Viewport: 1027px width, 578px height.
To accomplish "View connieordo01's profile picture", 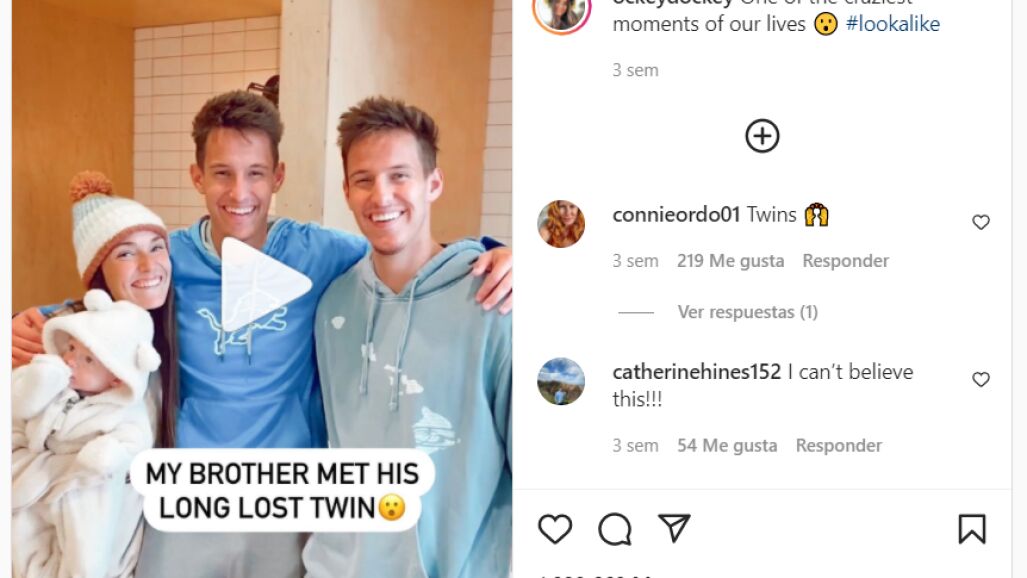I will pyautogui.click(x=561, y=224).
